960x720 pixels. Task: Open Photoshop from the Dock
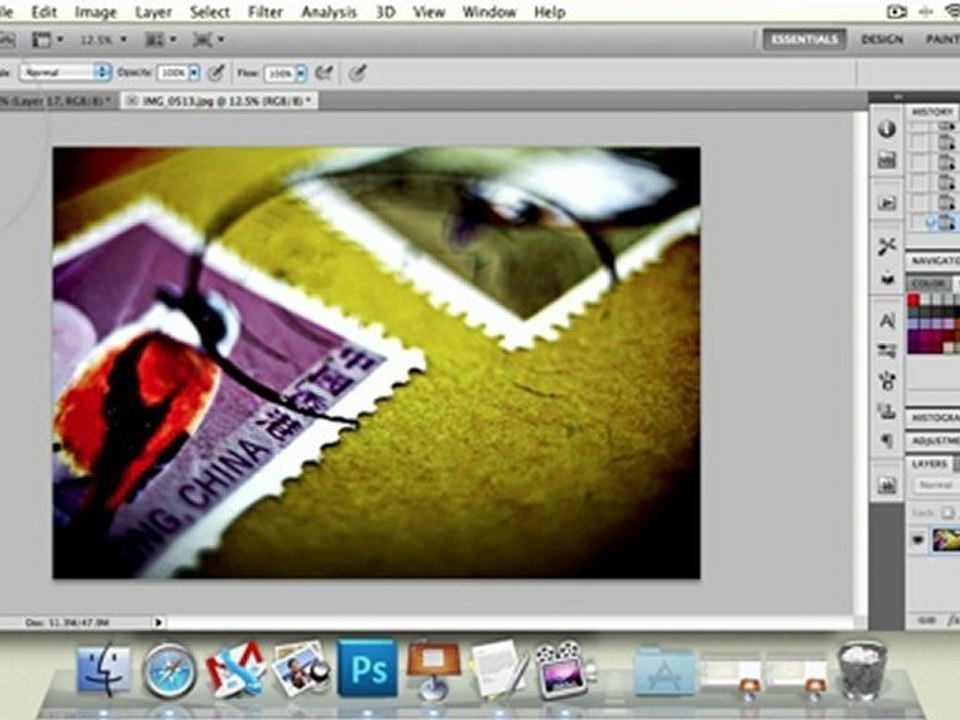(367, 669)
